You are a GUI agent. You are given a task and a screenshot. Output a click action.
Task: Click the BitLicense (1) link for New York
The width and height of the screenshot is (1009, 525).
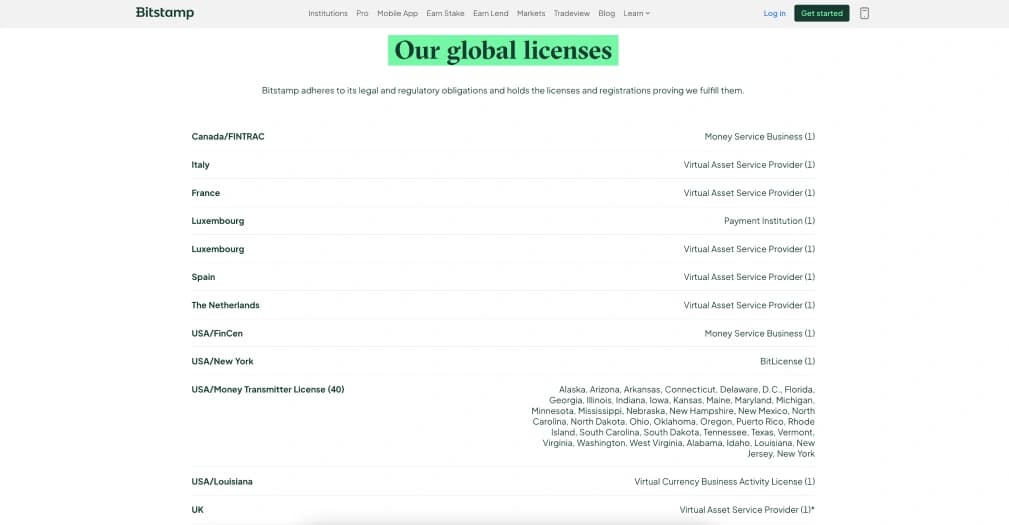coord(787,361)
